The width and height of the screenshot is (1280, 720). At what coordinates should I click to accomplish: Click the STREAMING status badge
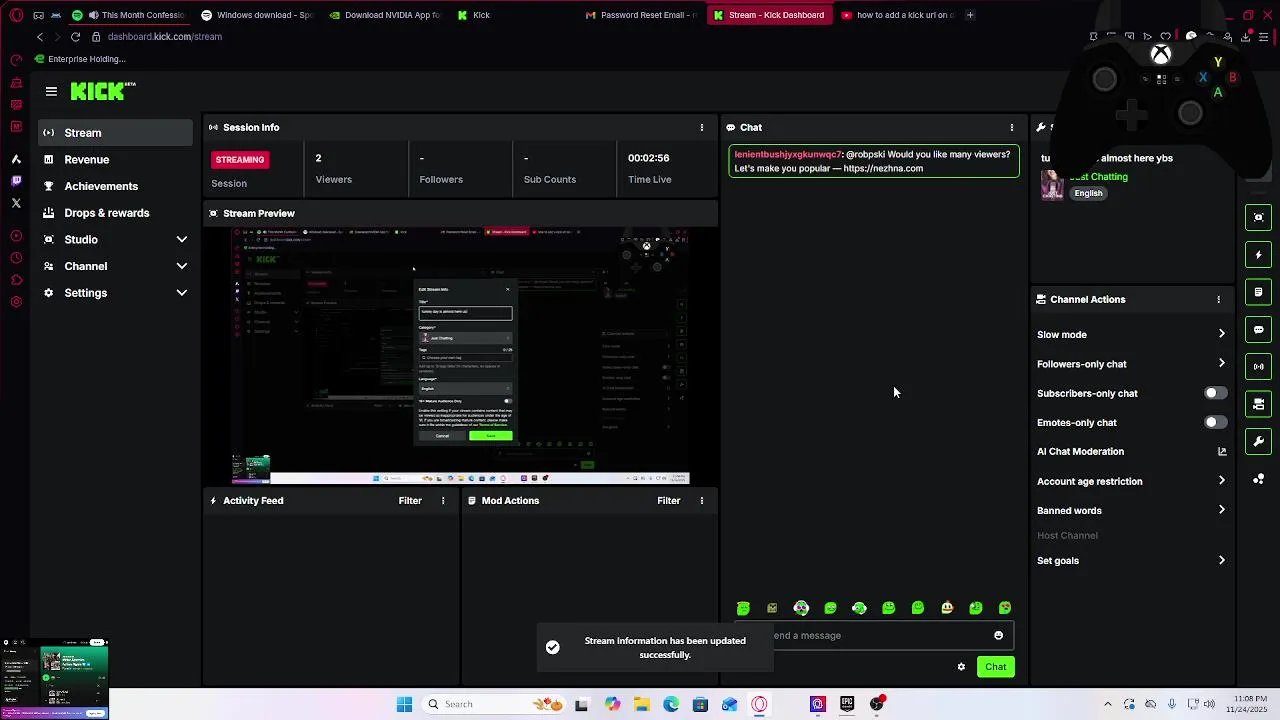point(240,160)
